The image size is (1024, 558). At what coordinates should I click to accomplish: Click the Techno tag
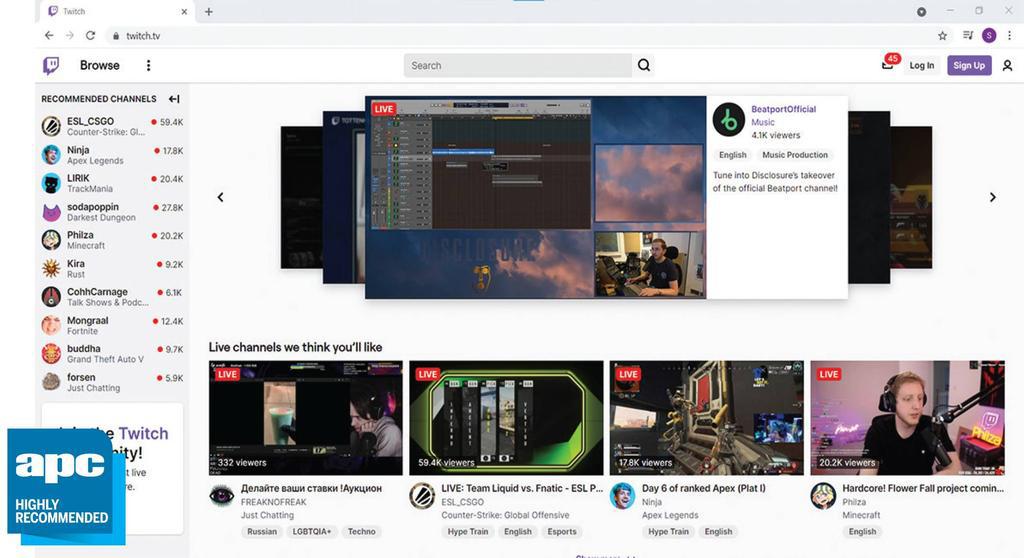pos(361,532)
